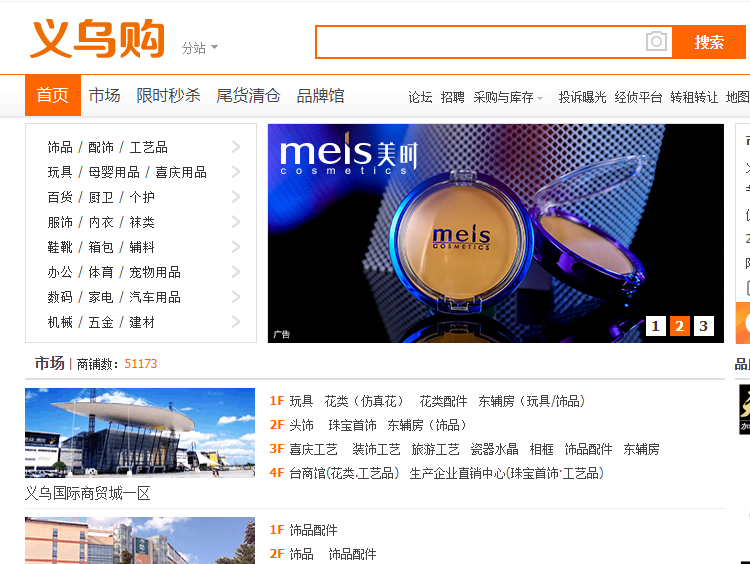
Task: Open the 义乌国际商贸城一区 title link
Action: tap(88, 493)
